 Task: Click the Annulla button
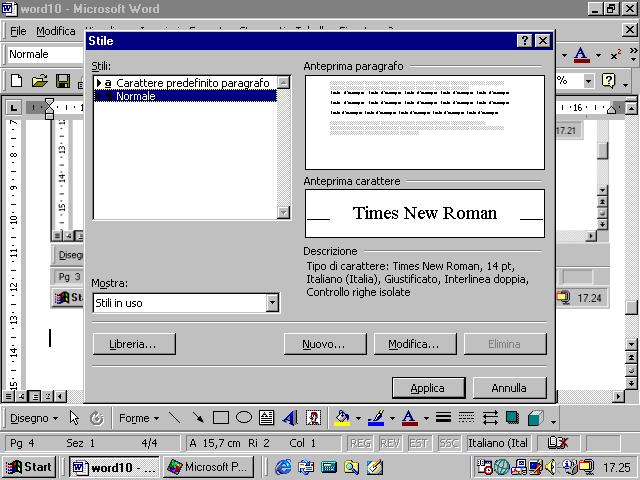[509, 388]
